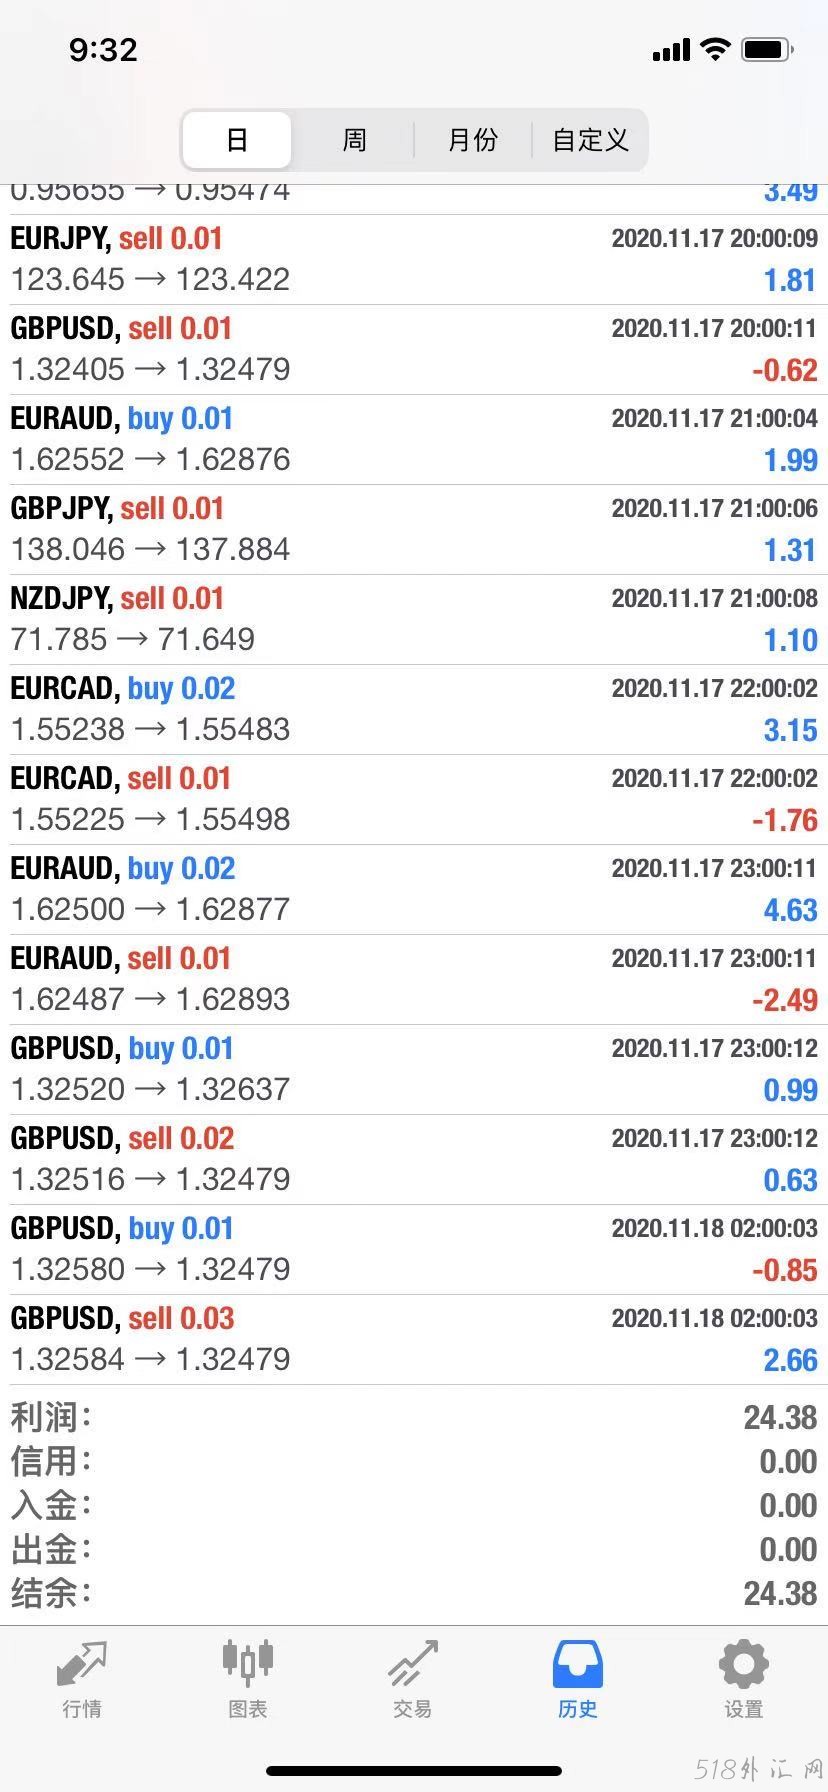Image resolution: width=828 pixels, height=1792 pixels.
Task: Open the 交易 trade tab icon
Action: (x=413, y=1664)
